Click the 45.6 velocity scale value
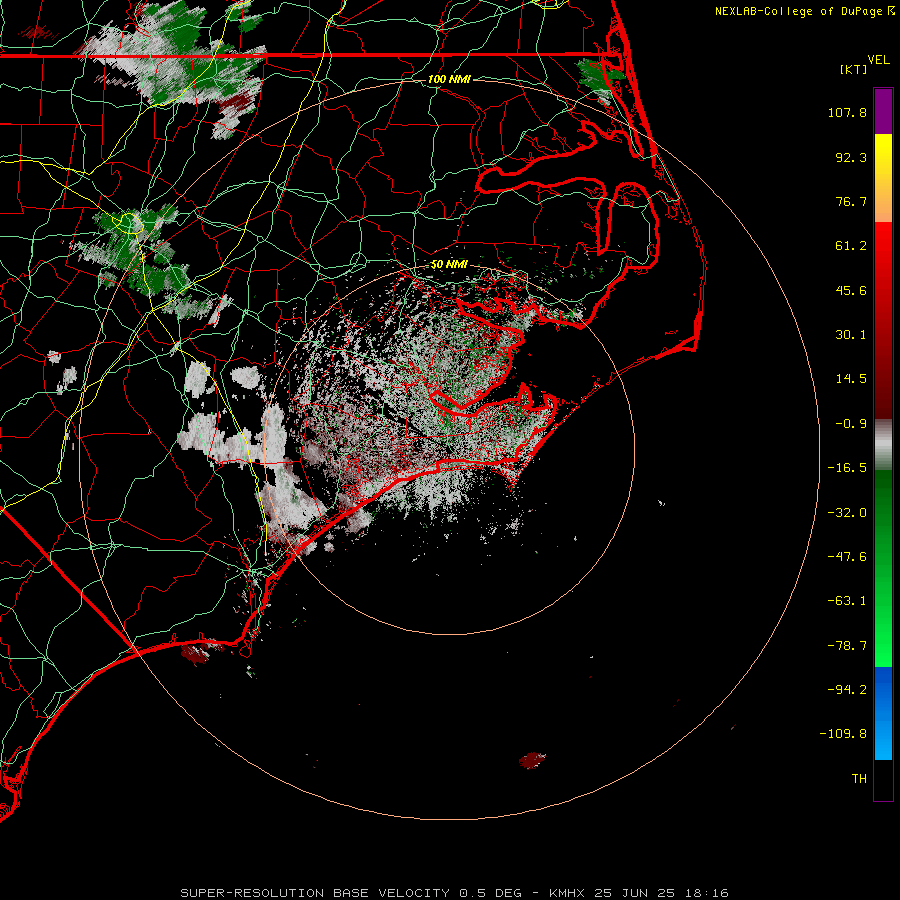 click(x=851, y=290)
